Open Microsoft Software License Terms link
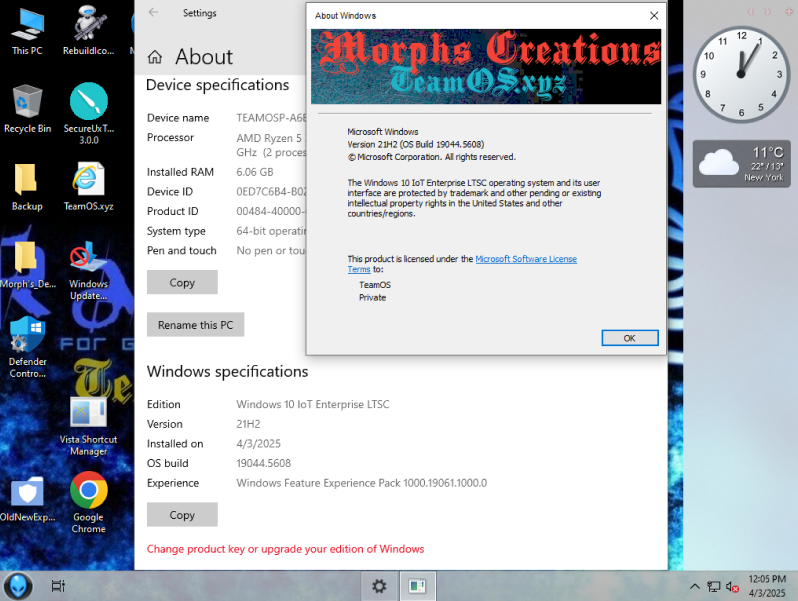Screen dimensions: 798x601 coord(526,259)
